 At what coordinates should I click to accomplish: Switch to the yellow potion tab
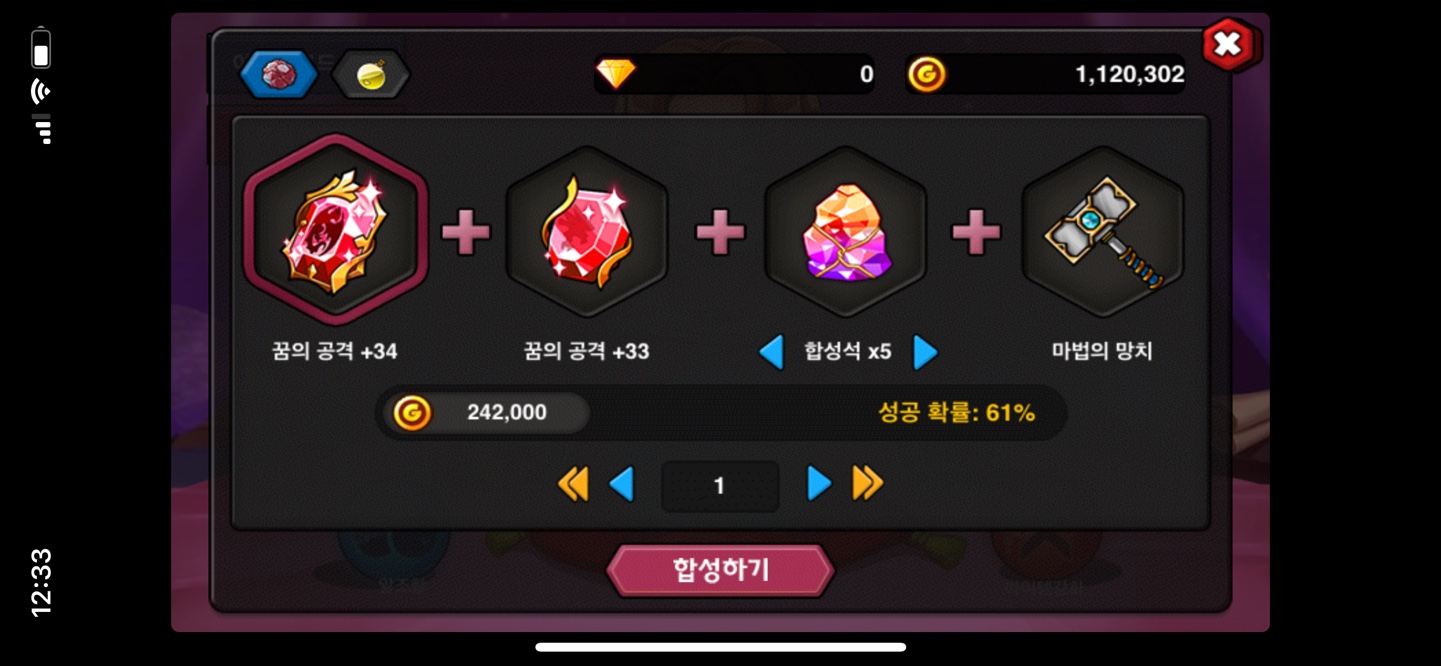coord(371,74)
